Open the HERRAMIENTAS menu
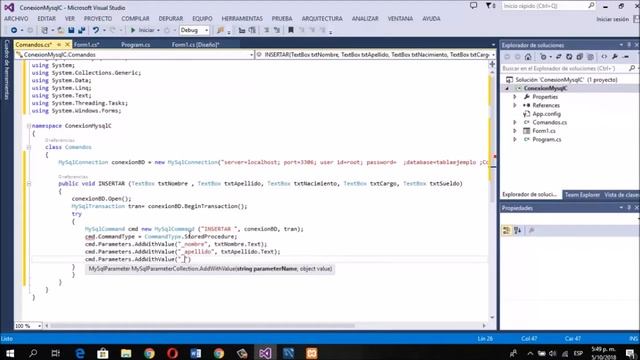The width and height of the screenshot is (640, 360). tap(242, 19)
